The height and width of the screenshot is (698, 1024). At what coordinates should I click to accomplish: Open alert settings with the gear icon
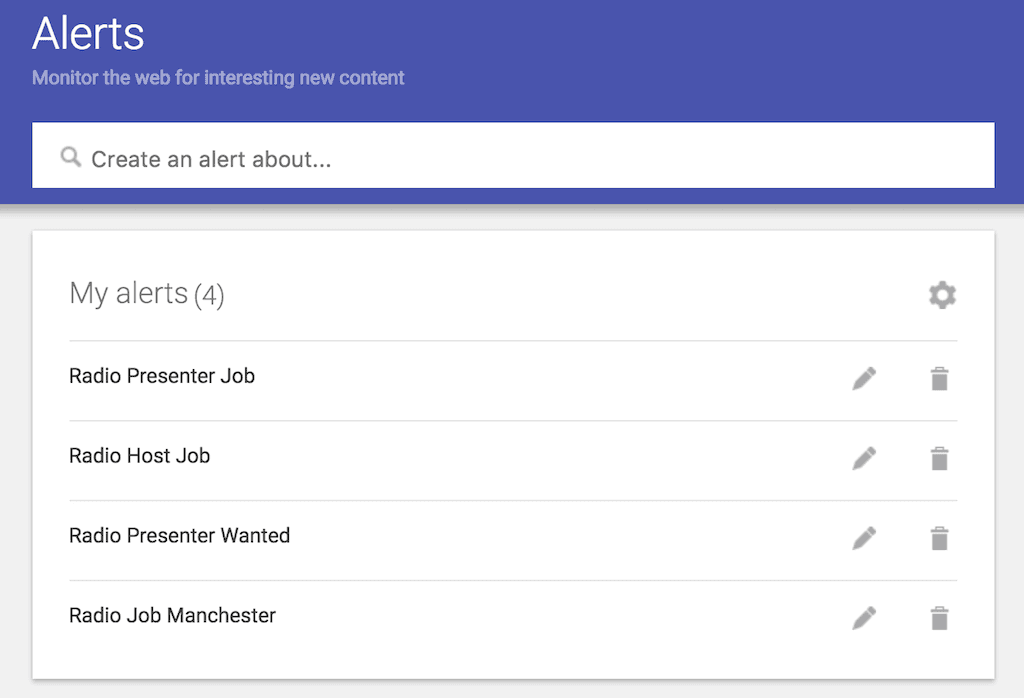(942, 295)
